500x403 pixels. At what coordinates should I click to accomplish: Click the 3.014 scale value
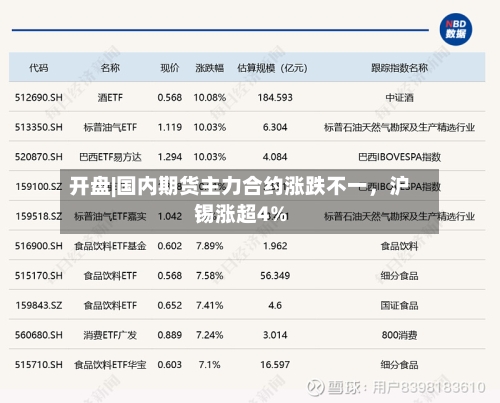click(275, 335)
